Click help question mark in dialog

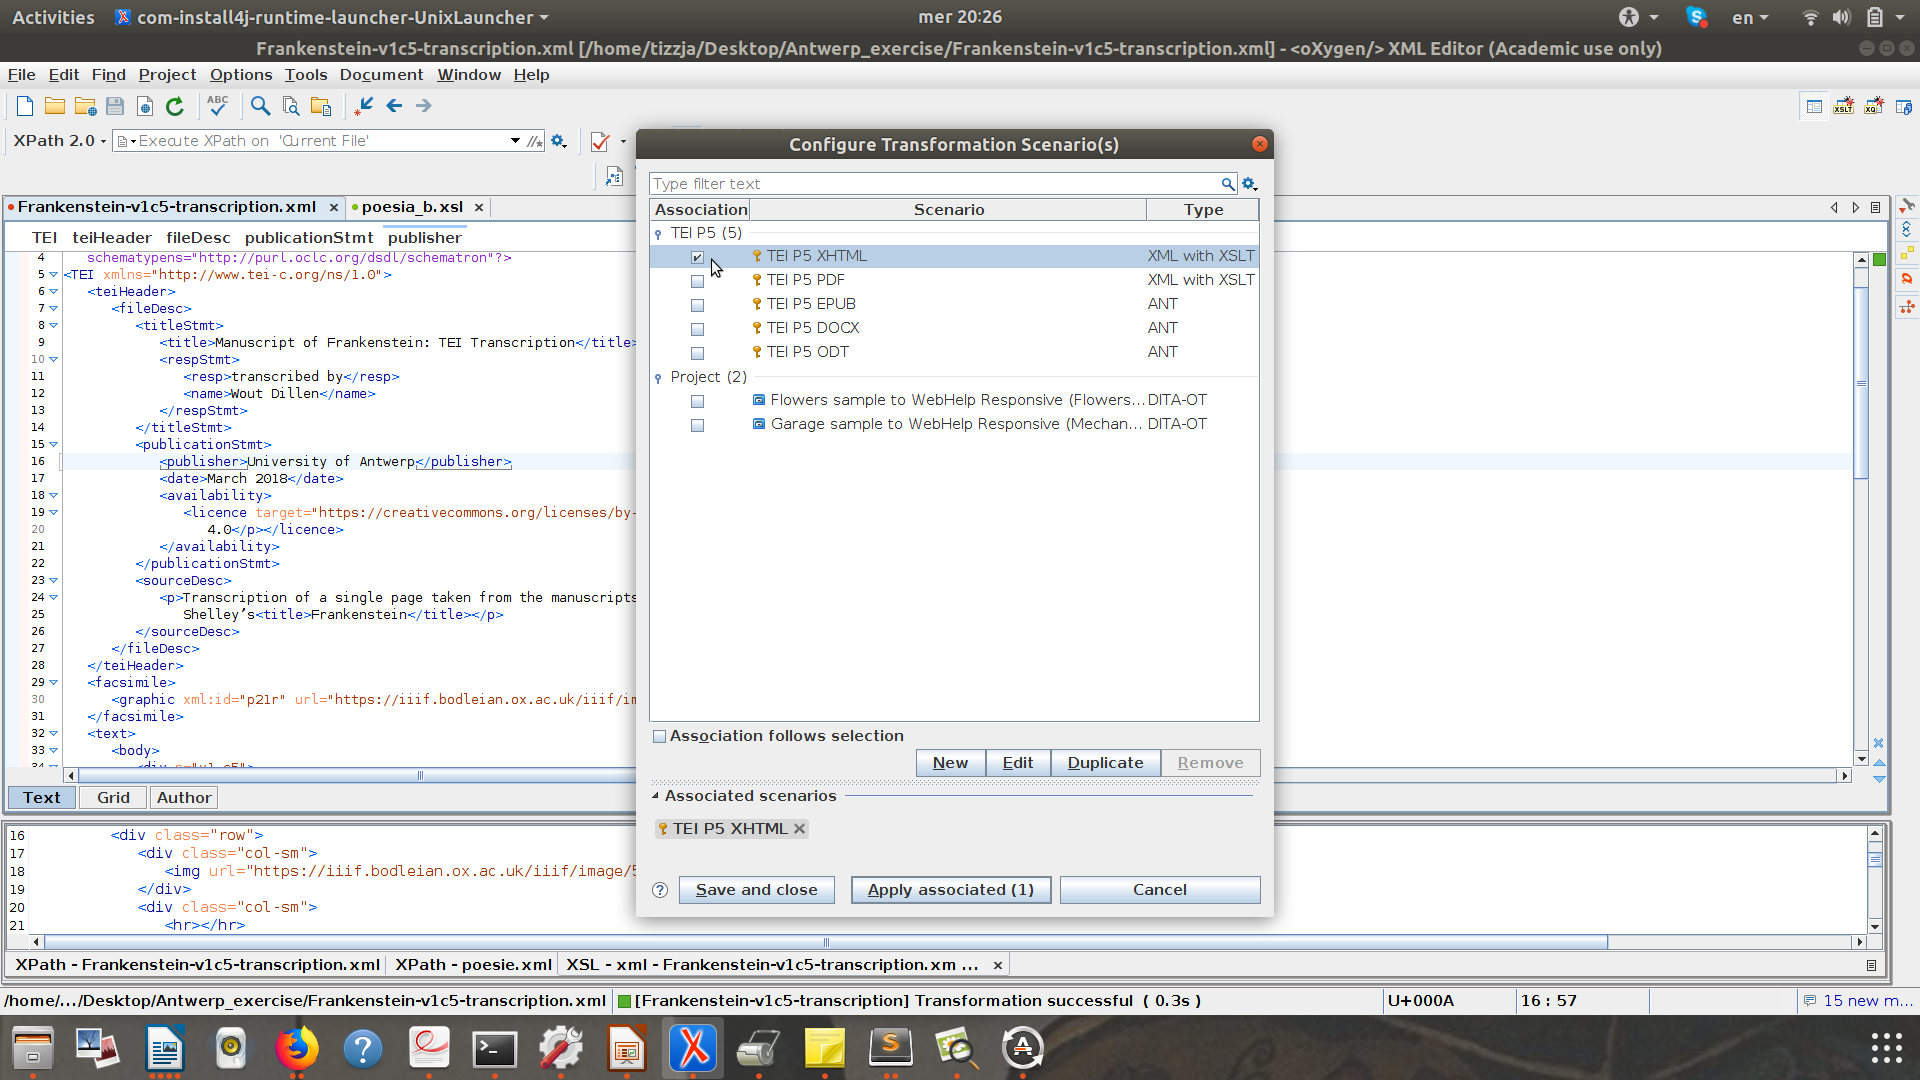[660, 890]
